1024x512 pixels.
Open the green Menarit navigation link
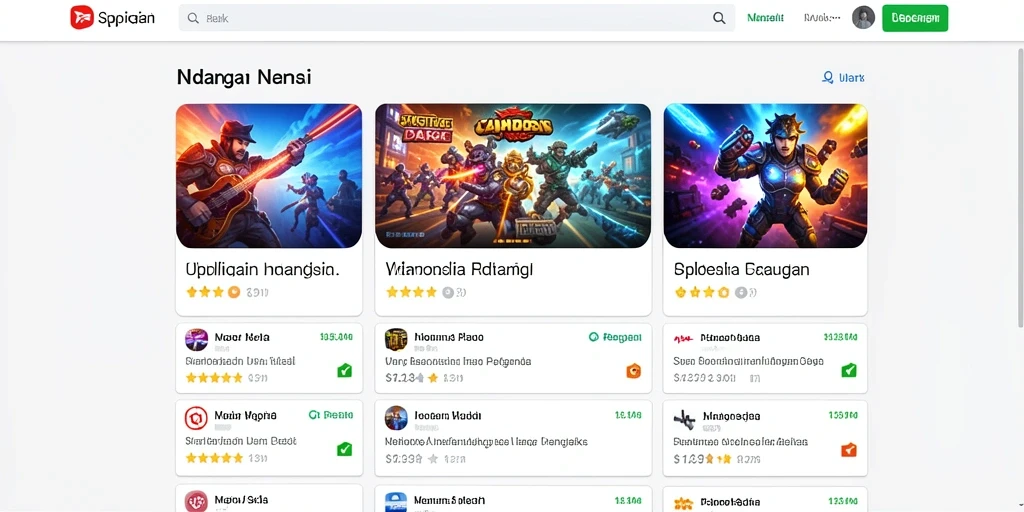(x=765, y=18)
